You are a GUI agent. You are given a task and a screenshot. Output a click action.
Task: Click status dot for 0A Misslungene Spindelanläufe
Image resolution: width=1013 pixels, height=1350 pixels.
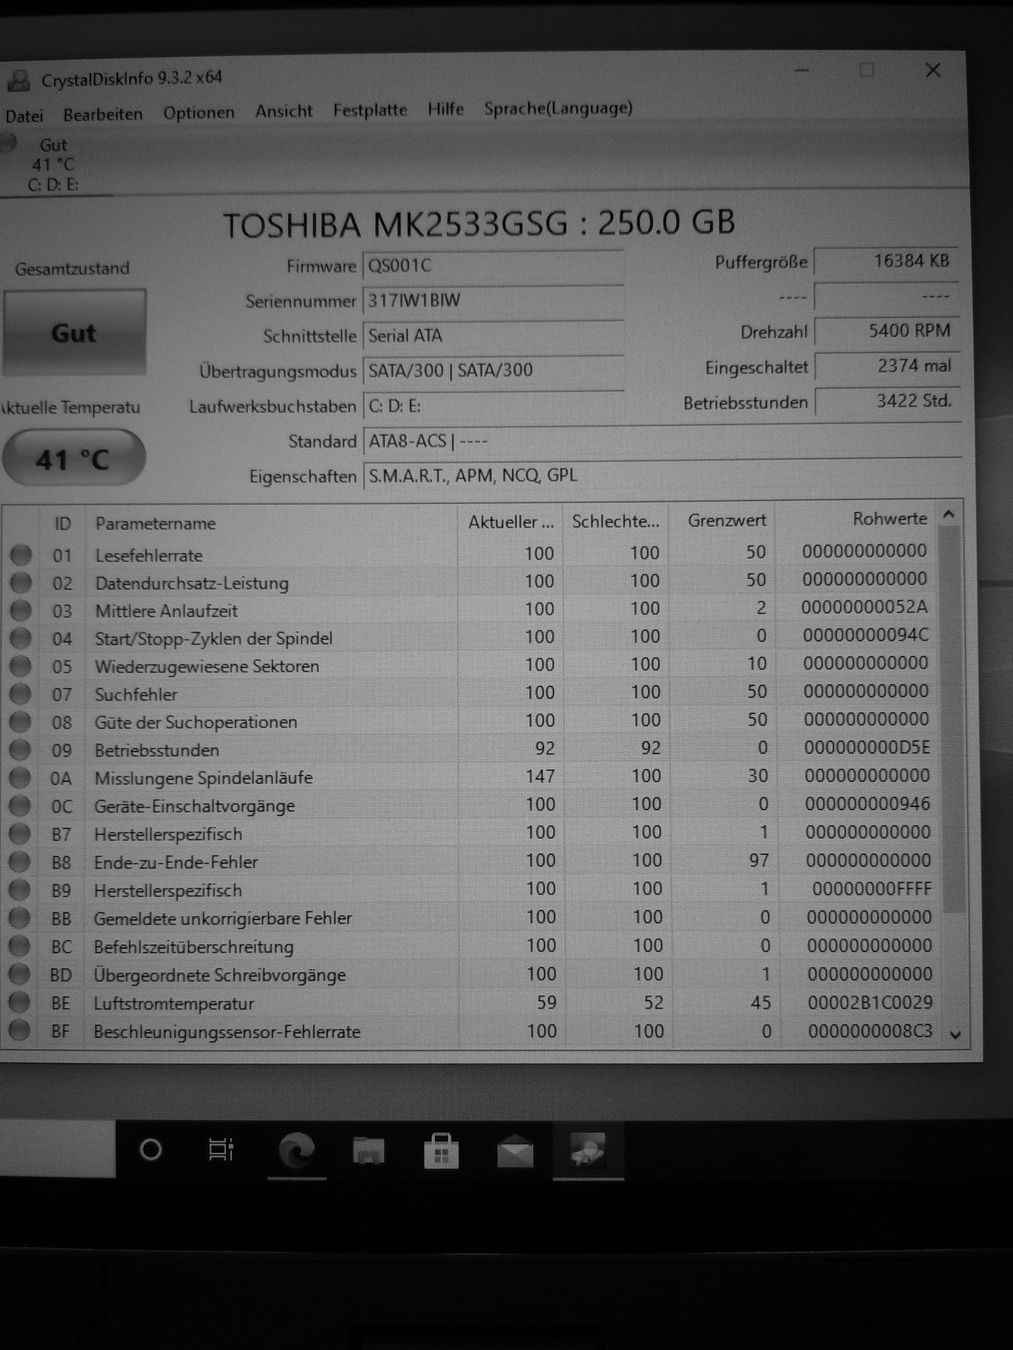[x=20, y=778]
